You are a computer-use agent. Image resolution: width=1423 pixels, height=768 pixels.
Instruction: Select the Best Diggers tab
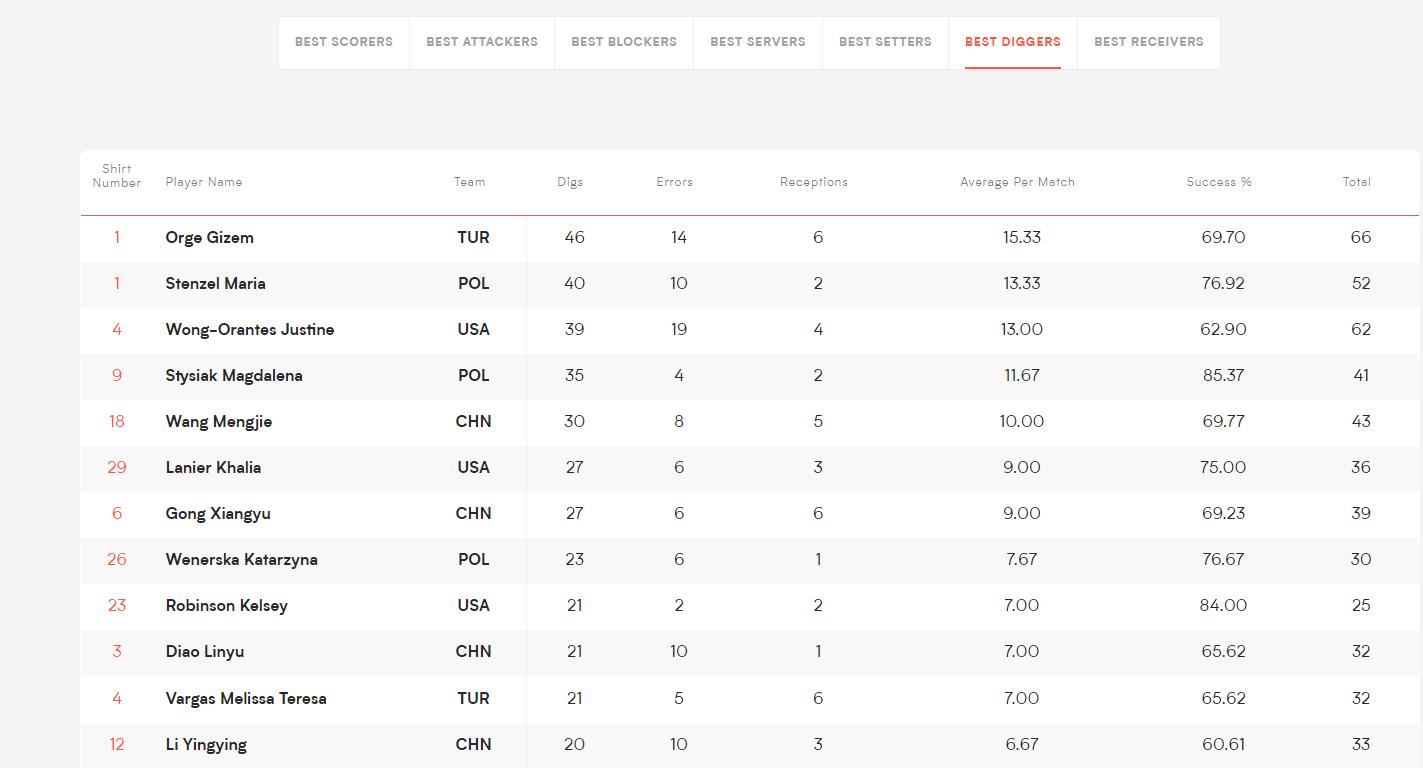(1013, 42)
